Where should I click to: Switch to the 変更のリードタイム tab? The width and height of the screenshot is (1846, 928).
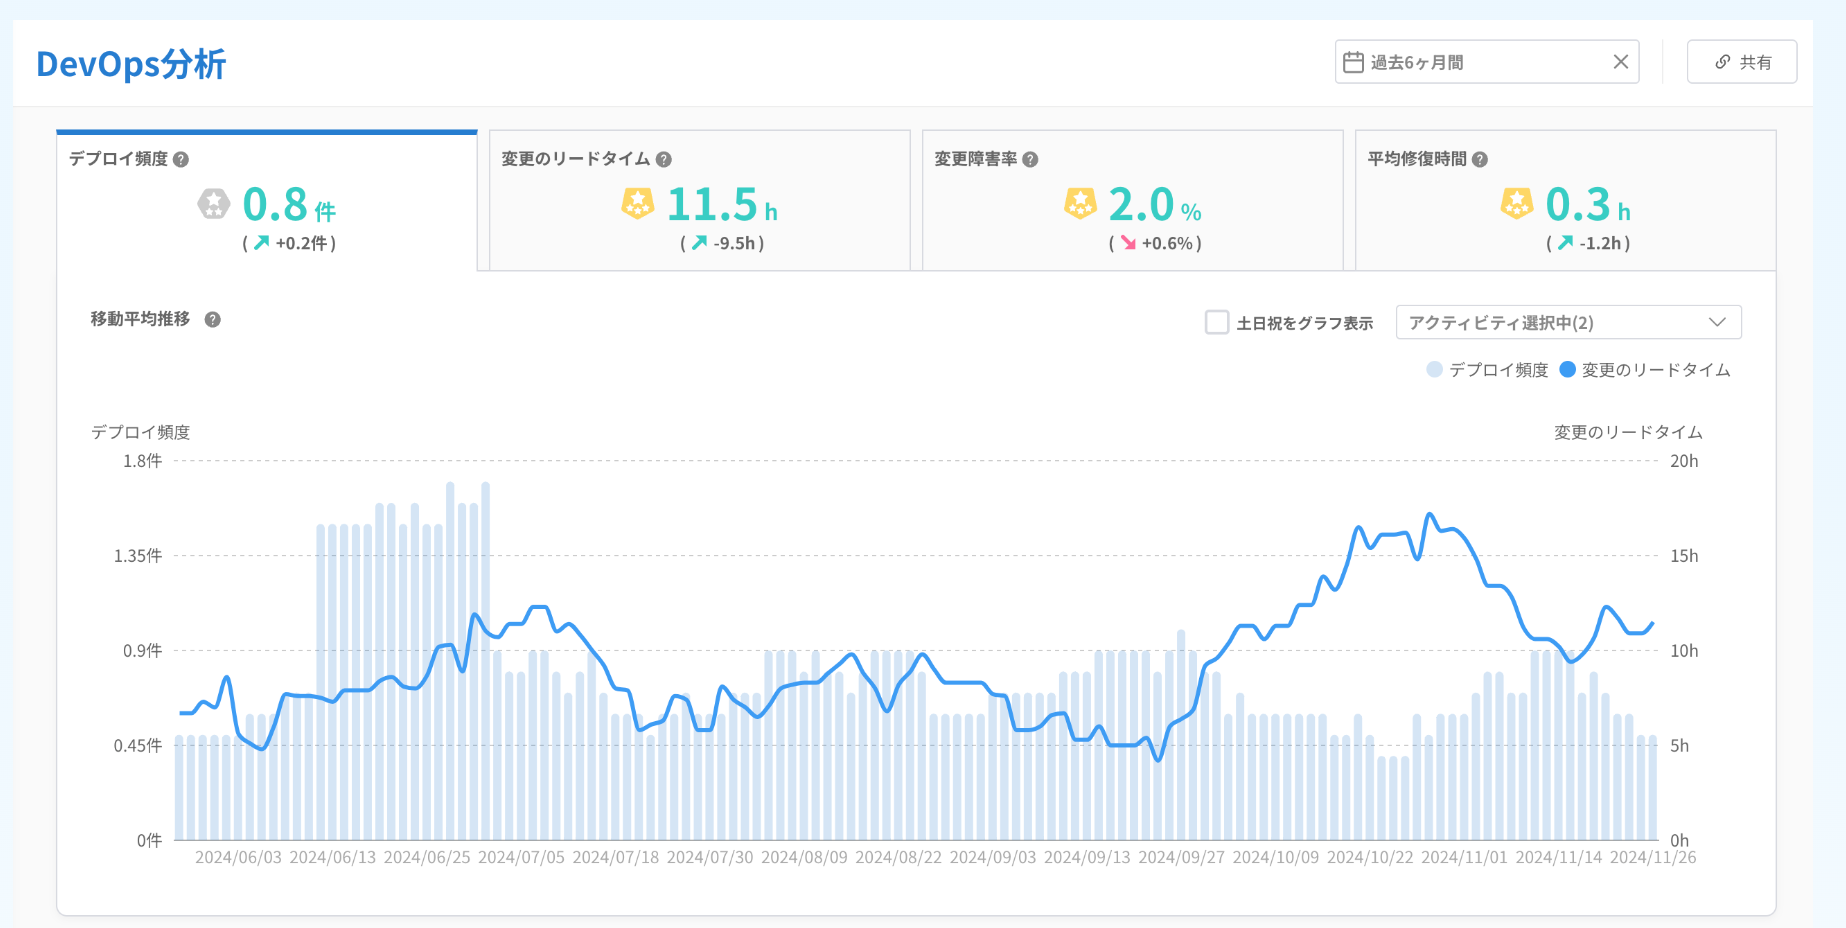click(x=699, y=200)
